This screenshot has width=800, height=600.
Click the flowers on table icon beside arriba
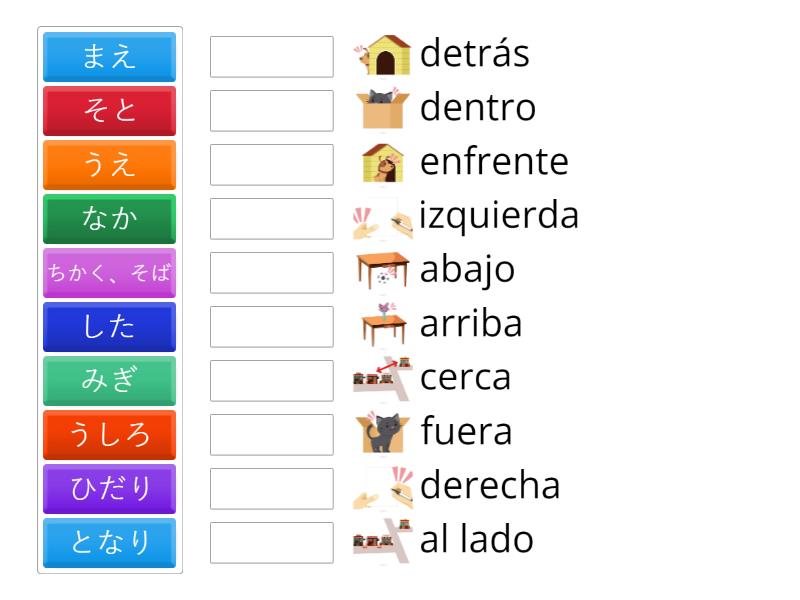[388, 324]
